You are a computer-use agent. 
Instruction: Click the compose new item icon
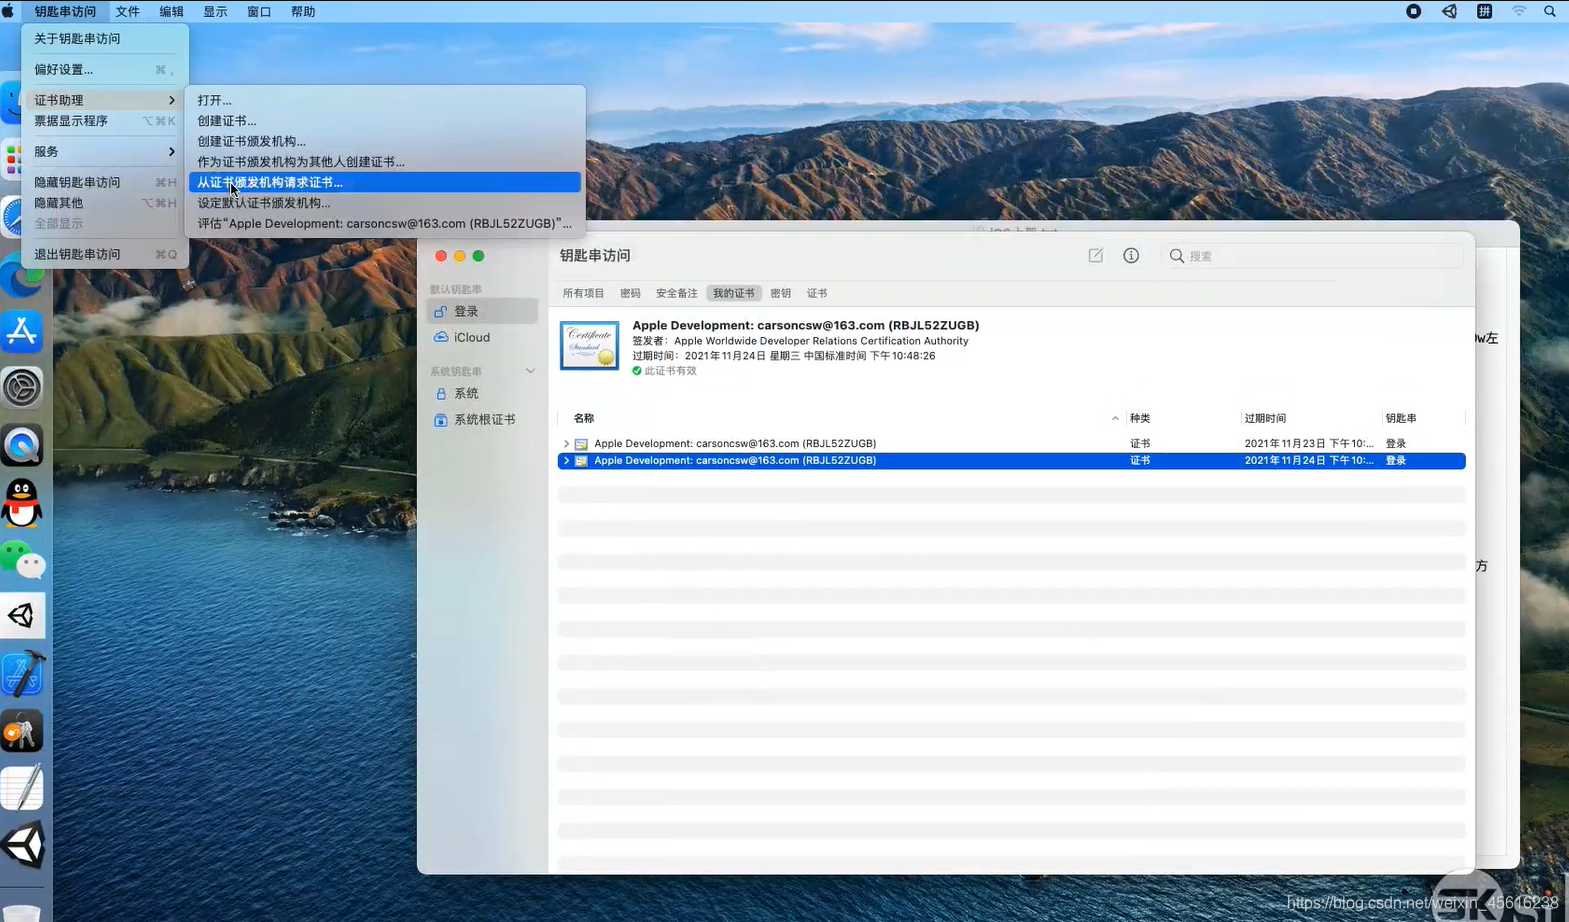coord(1096,255)
